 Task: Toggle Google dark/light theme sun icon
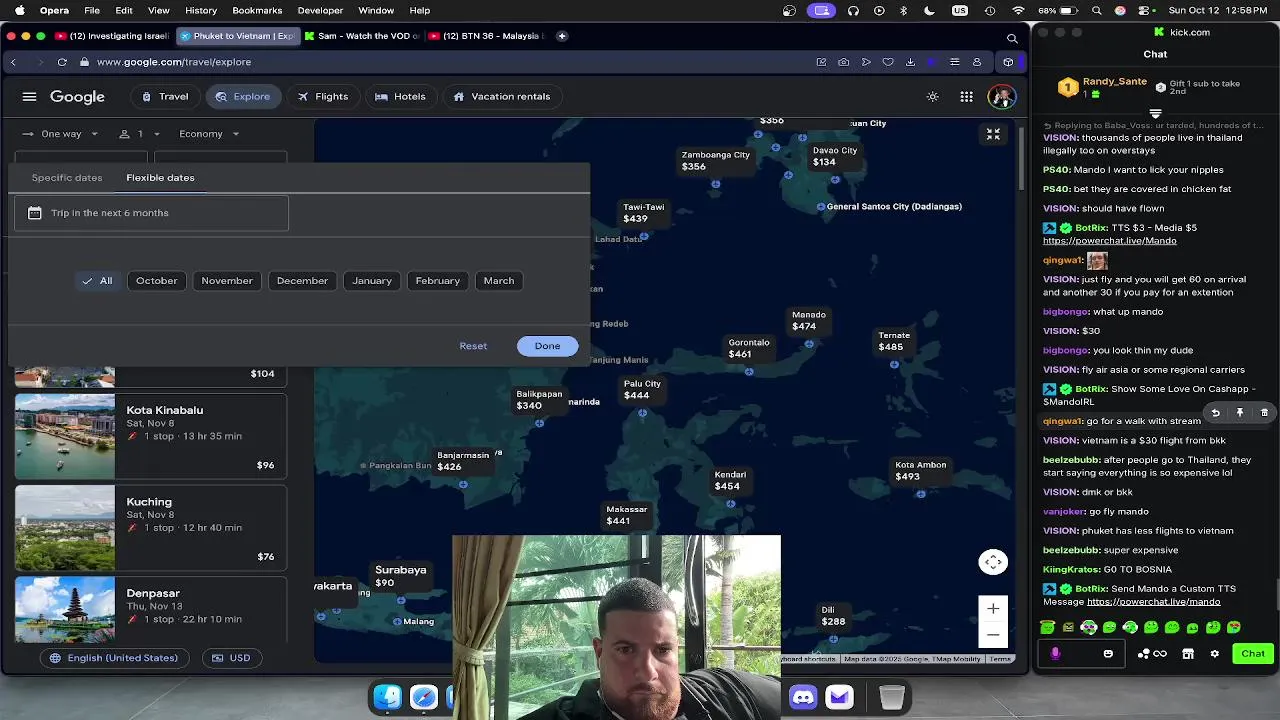(933, 97)
